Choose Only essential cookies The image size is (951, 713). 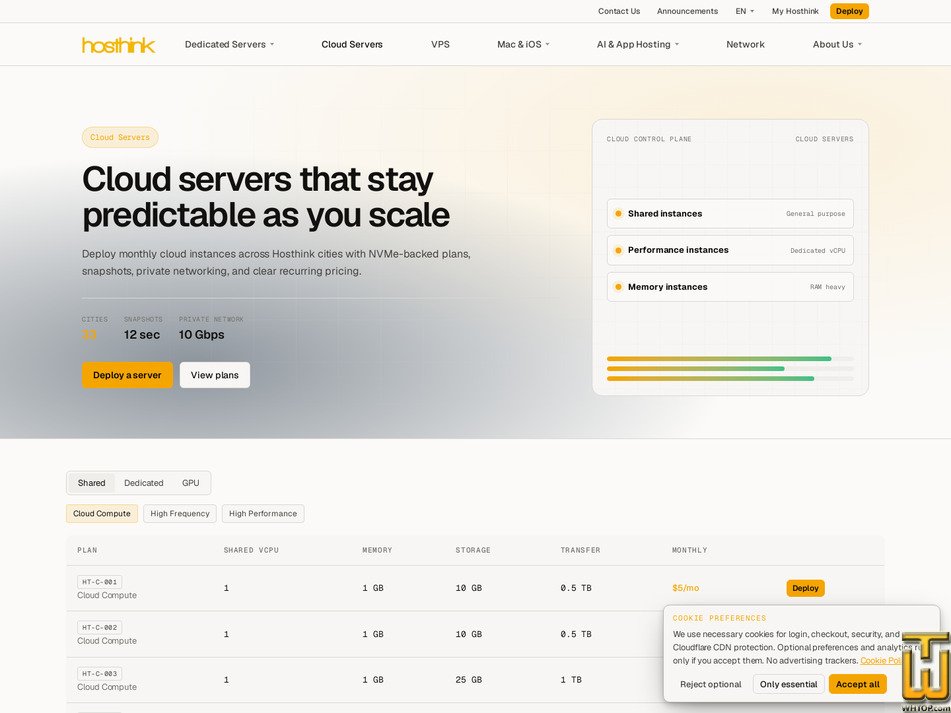[x=788, y=684]
